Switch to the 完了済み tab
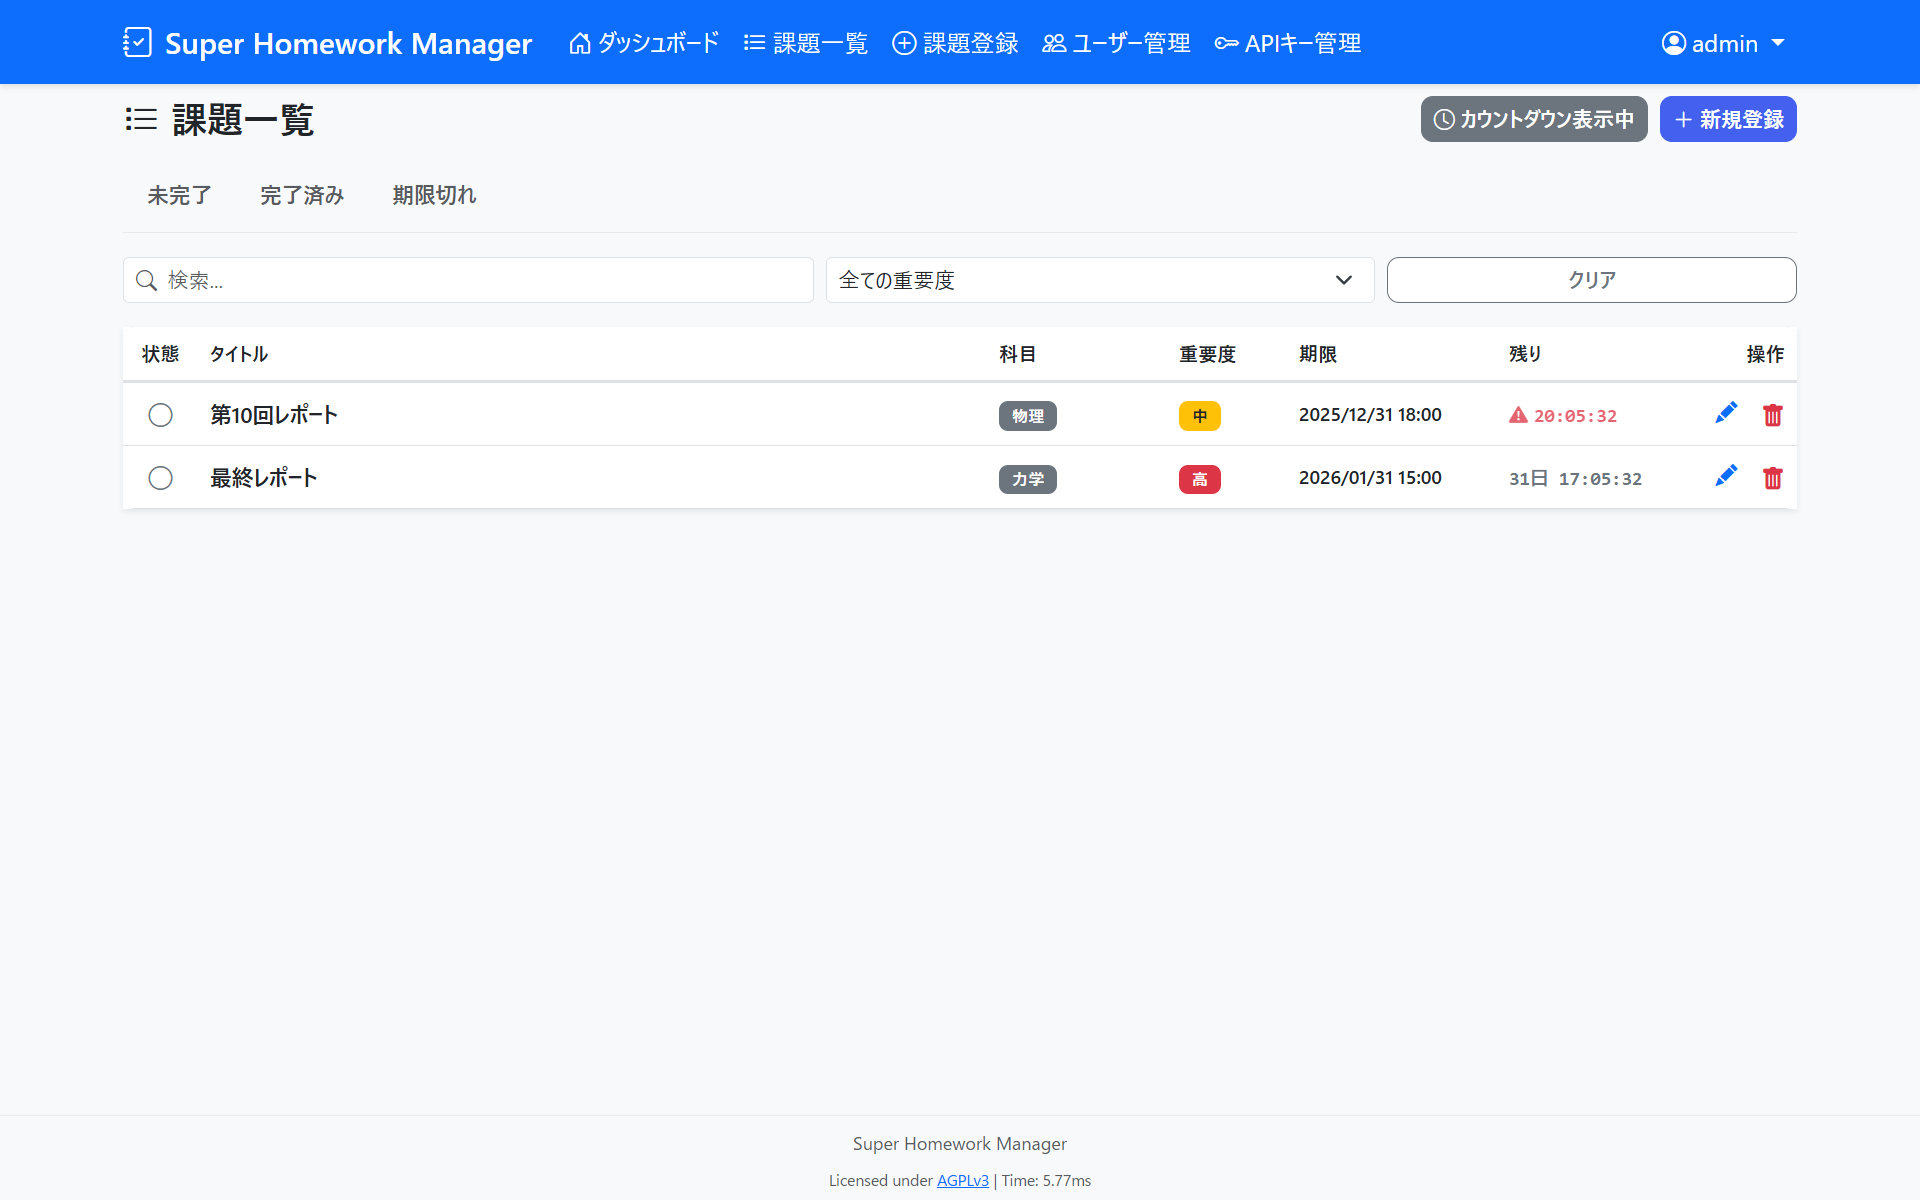This screenshot has width=1920, height=1200. pos(302,195)
